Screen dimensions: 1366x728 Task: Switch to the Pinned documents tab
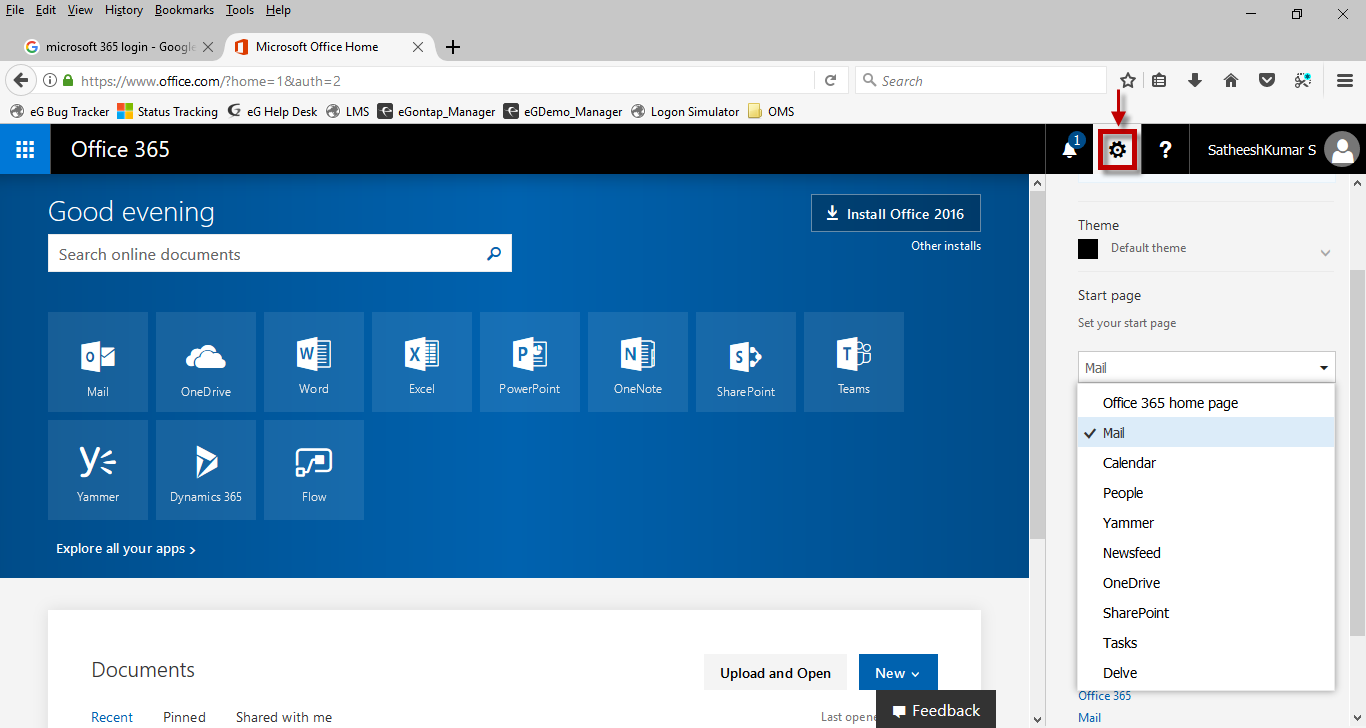(184, 717)
